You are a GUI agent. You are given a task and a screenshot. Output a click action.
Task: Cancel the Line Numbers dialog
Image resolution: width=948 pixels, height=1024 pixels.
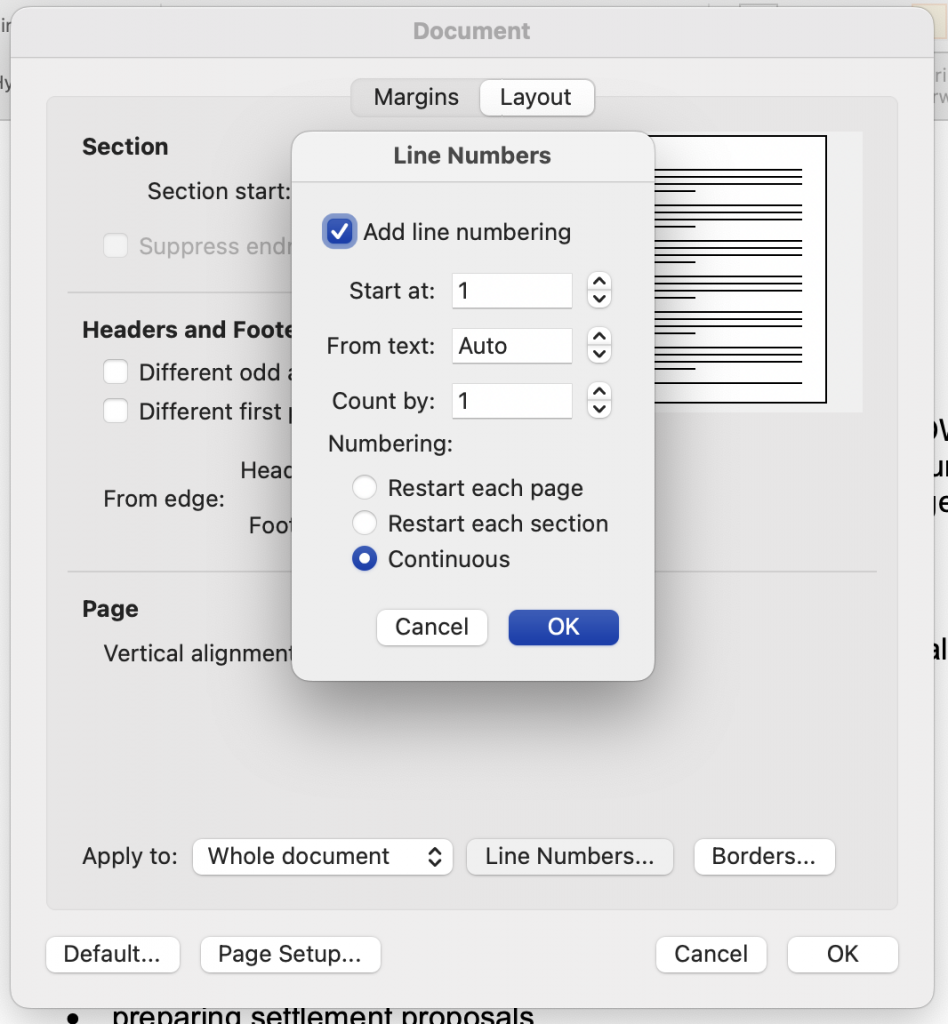431,627
